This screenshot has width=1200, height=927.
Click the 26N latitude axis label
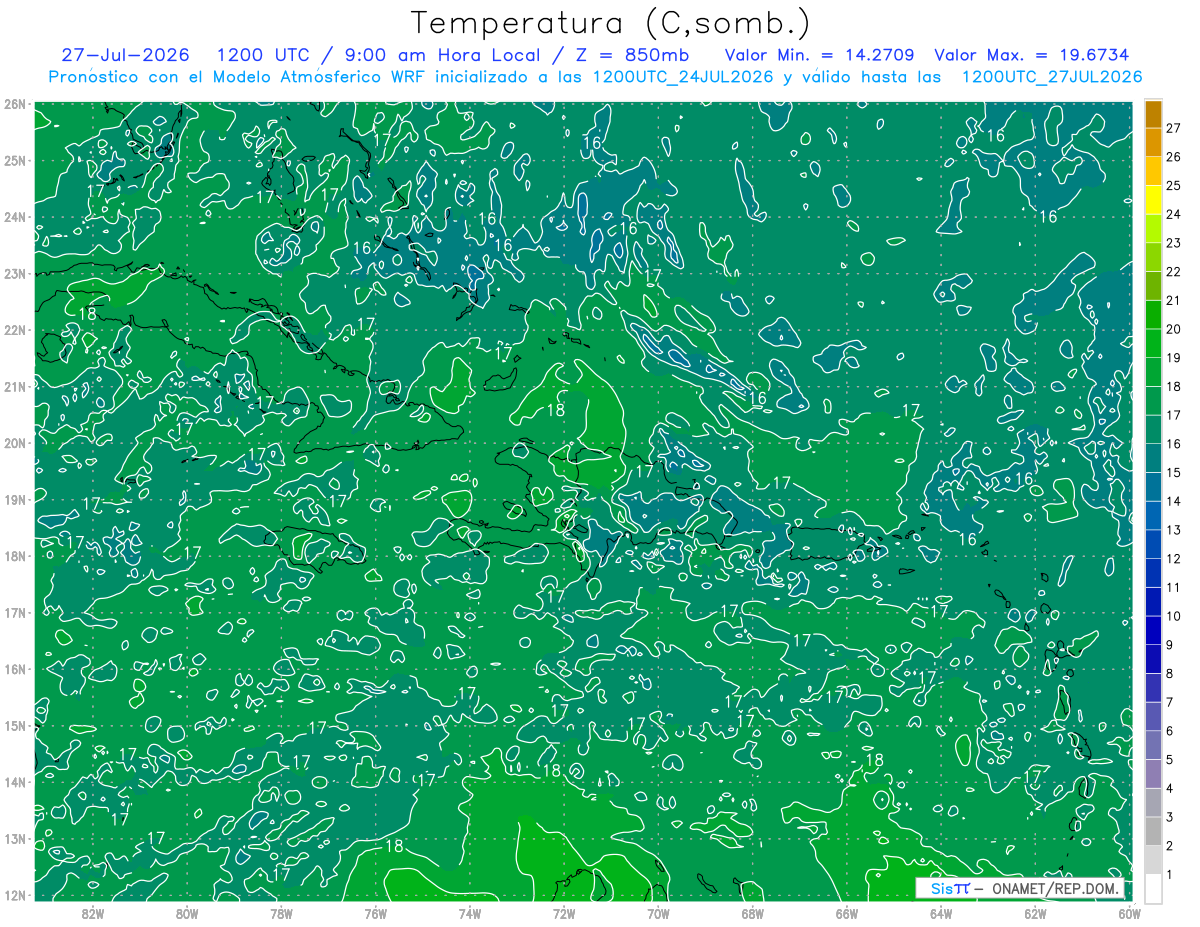pyautogui.click(x=15, y=104)
